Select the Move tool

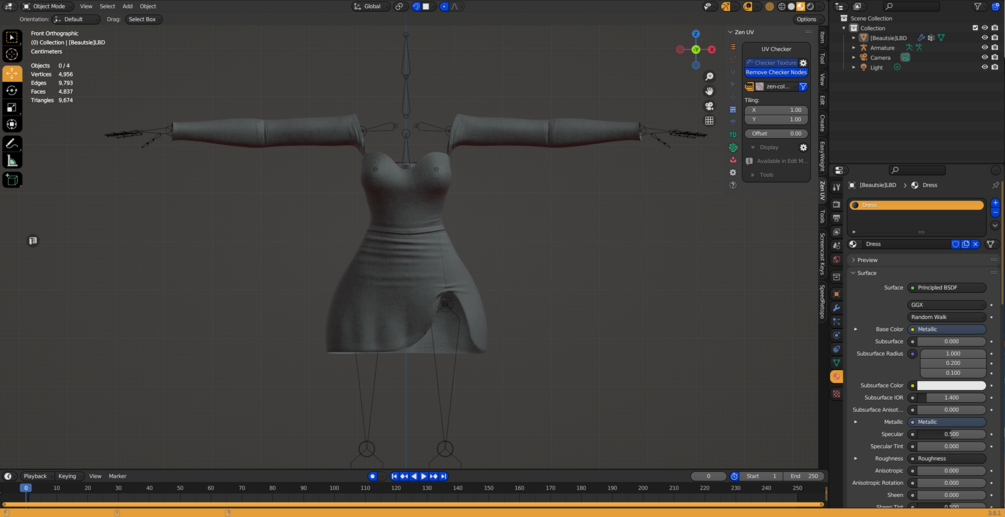click(12, 74)
